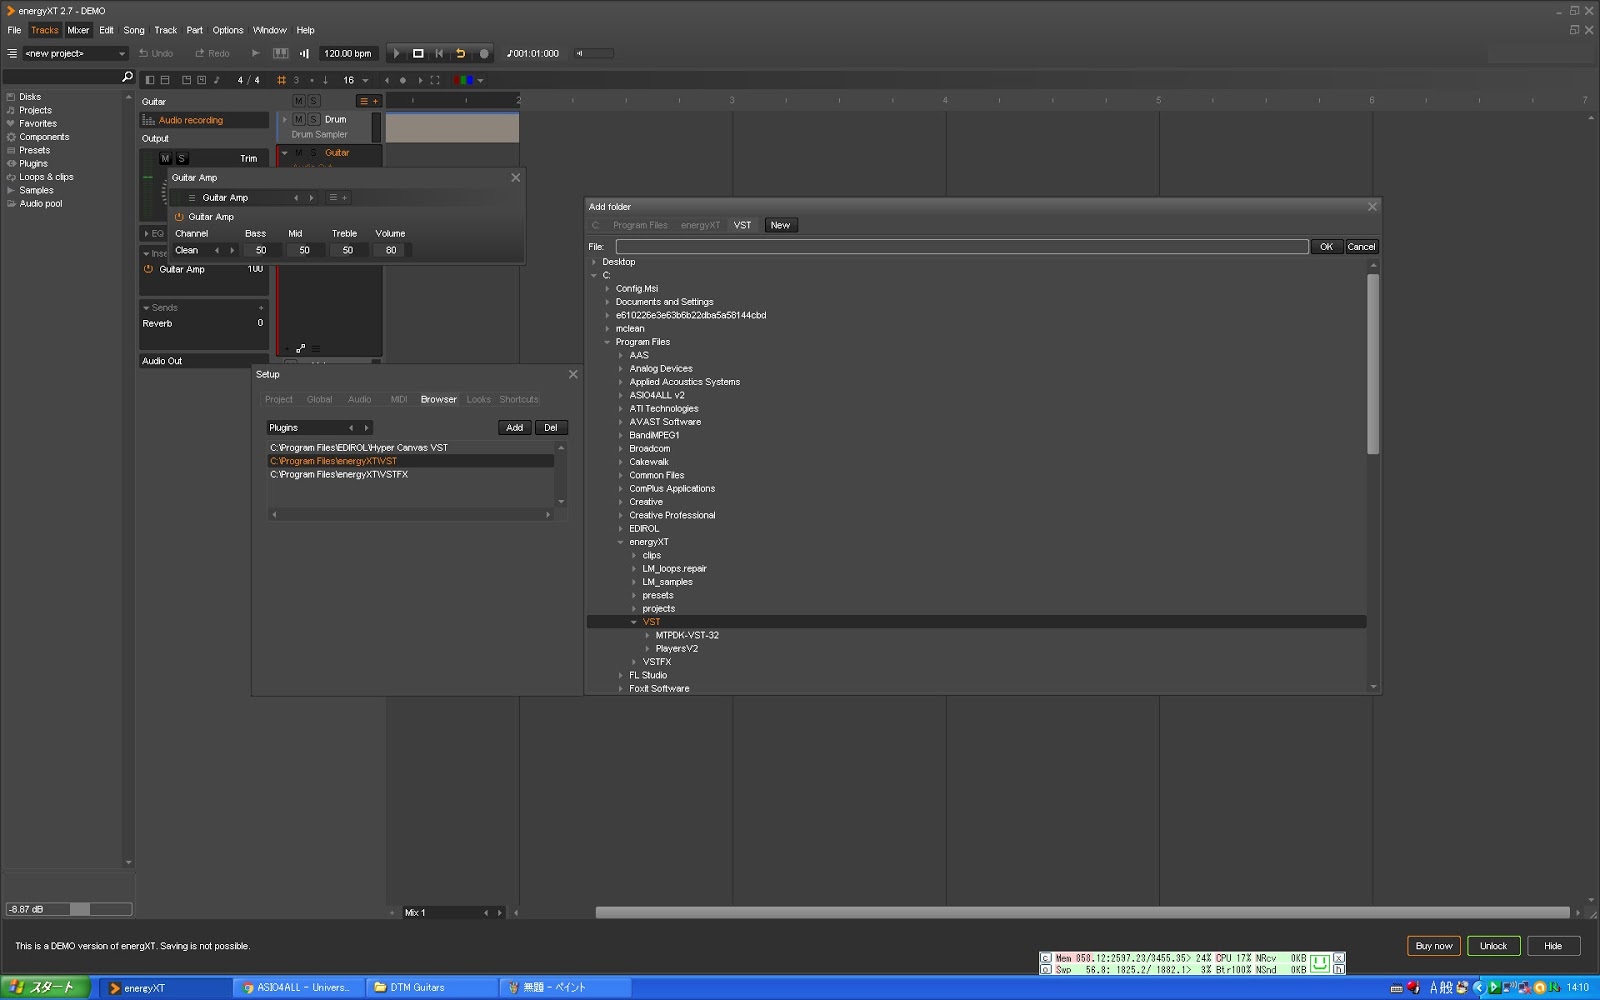Viewport: 1600px width, 1000px height.
Task: Add a send with the Sends plus icon
Action: pyautogui.click(x=261, y=308)
